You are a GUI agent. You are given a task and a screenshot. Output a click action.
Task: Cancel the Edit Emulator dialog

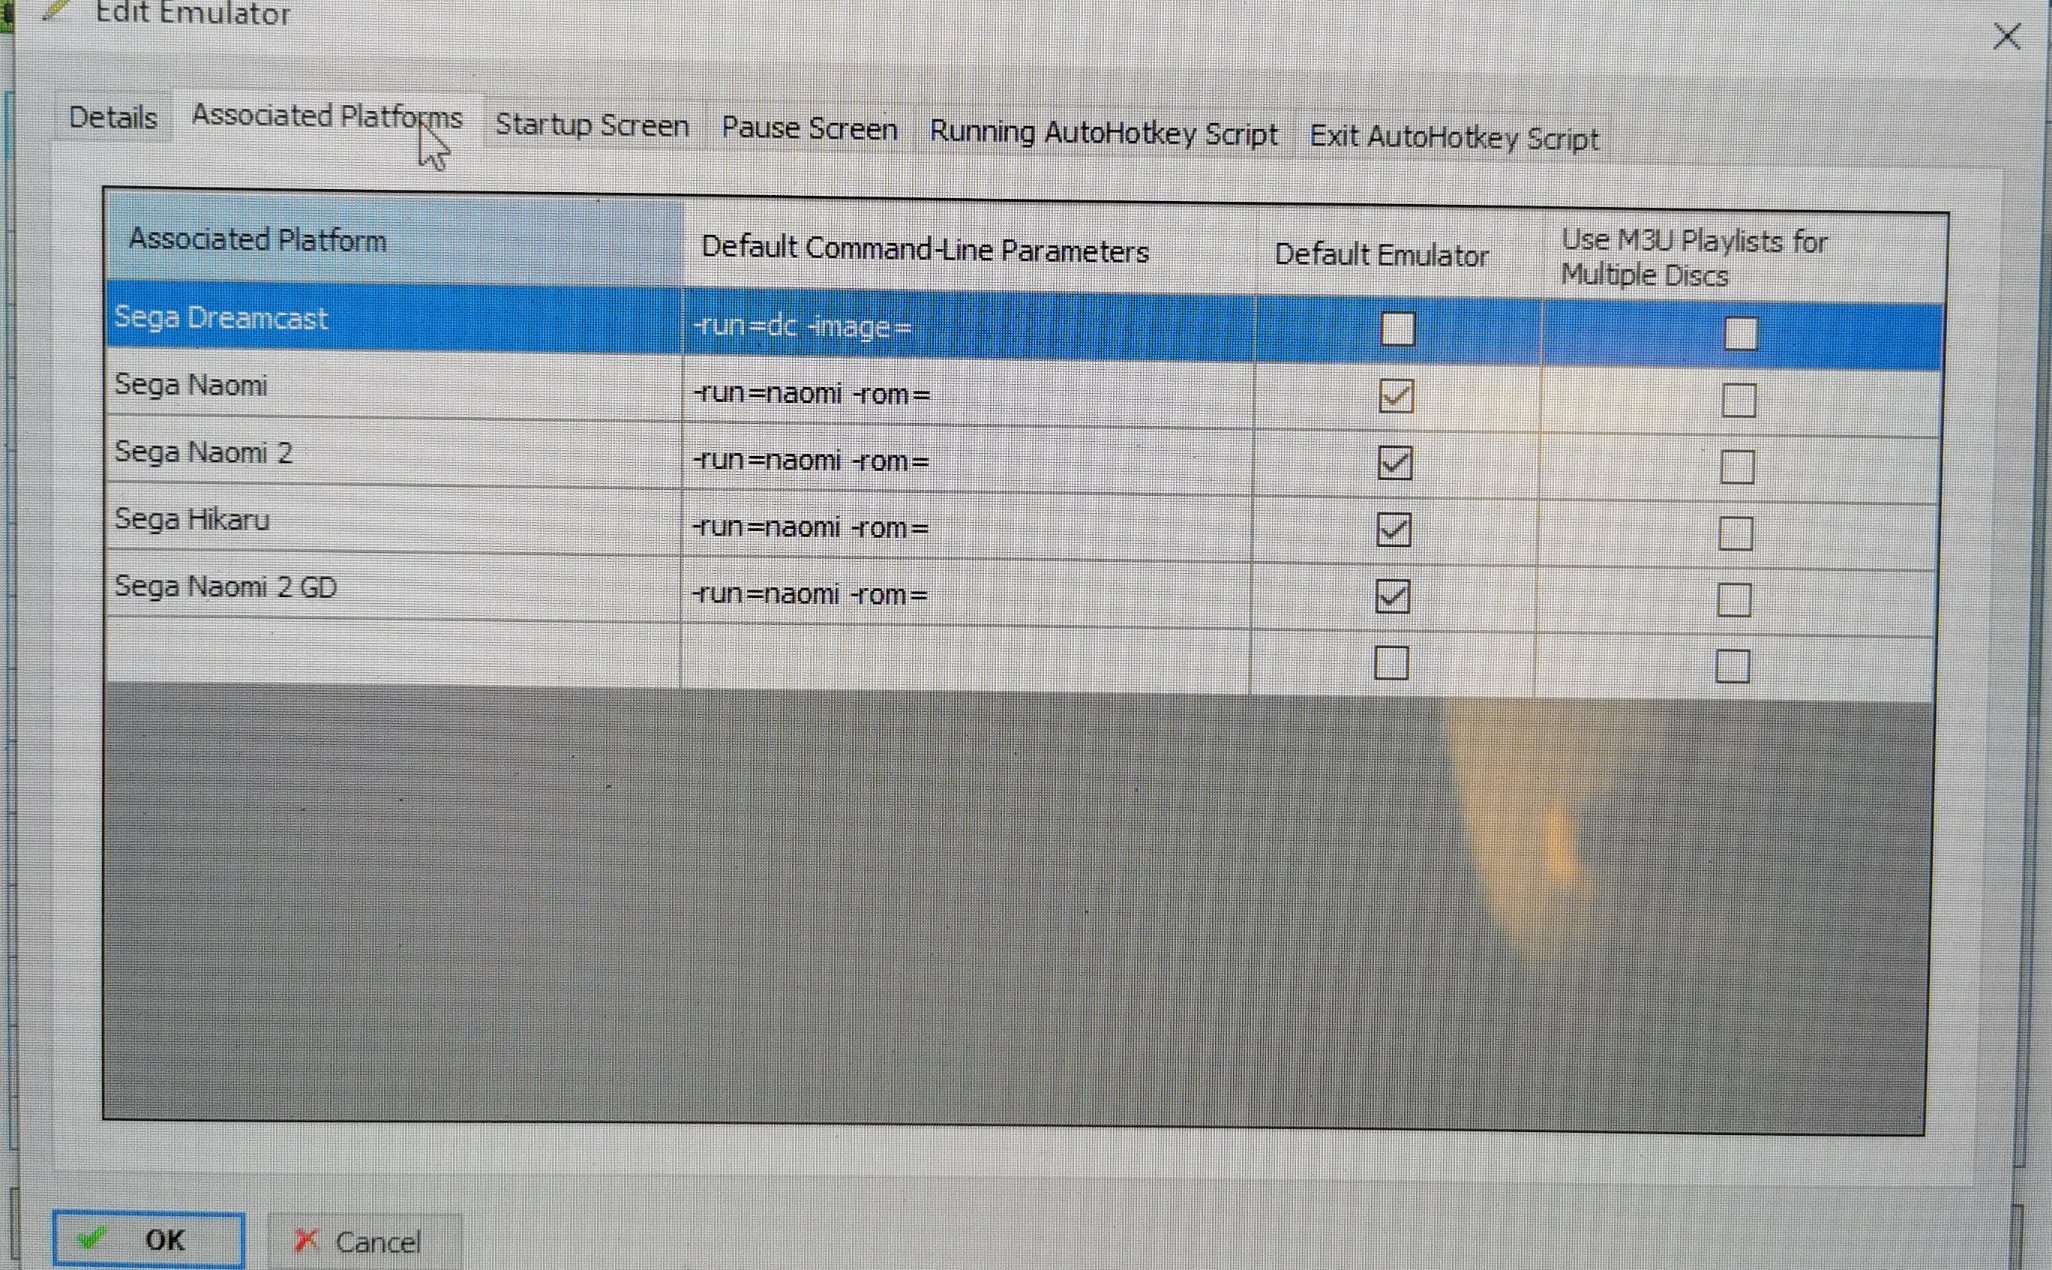[x=364, y=1242]
